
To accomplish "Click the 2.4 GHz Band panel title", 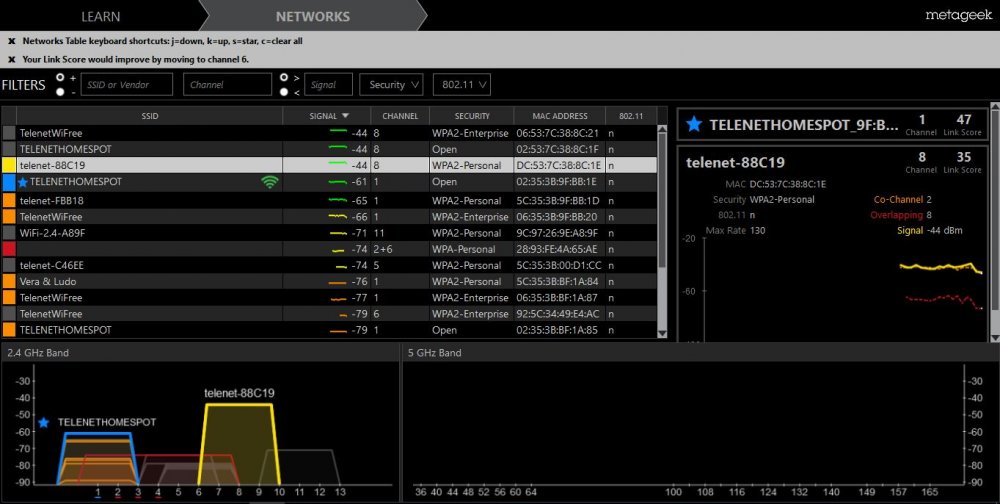I will pos(38,353).
